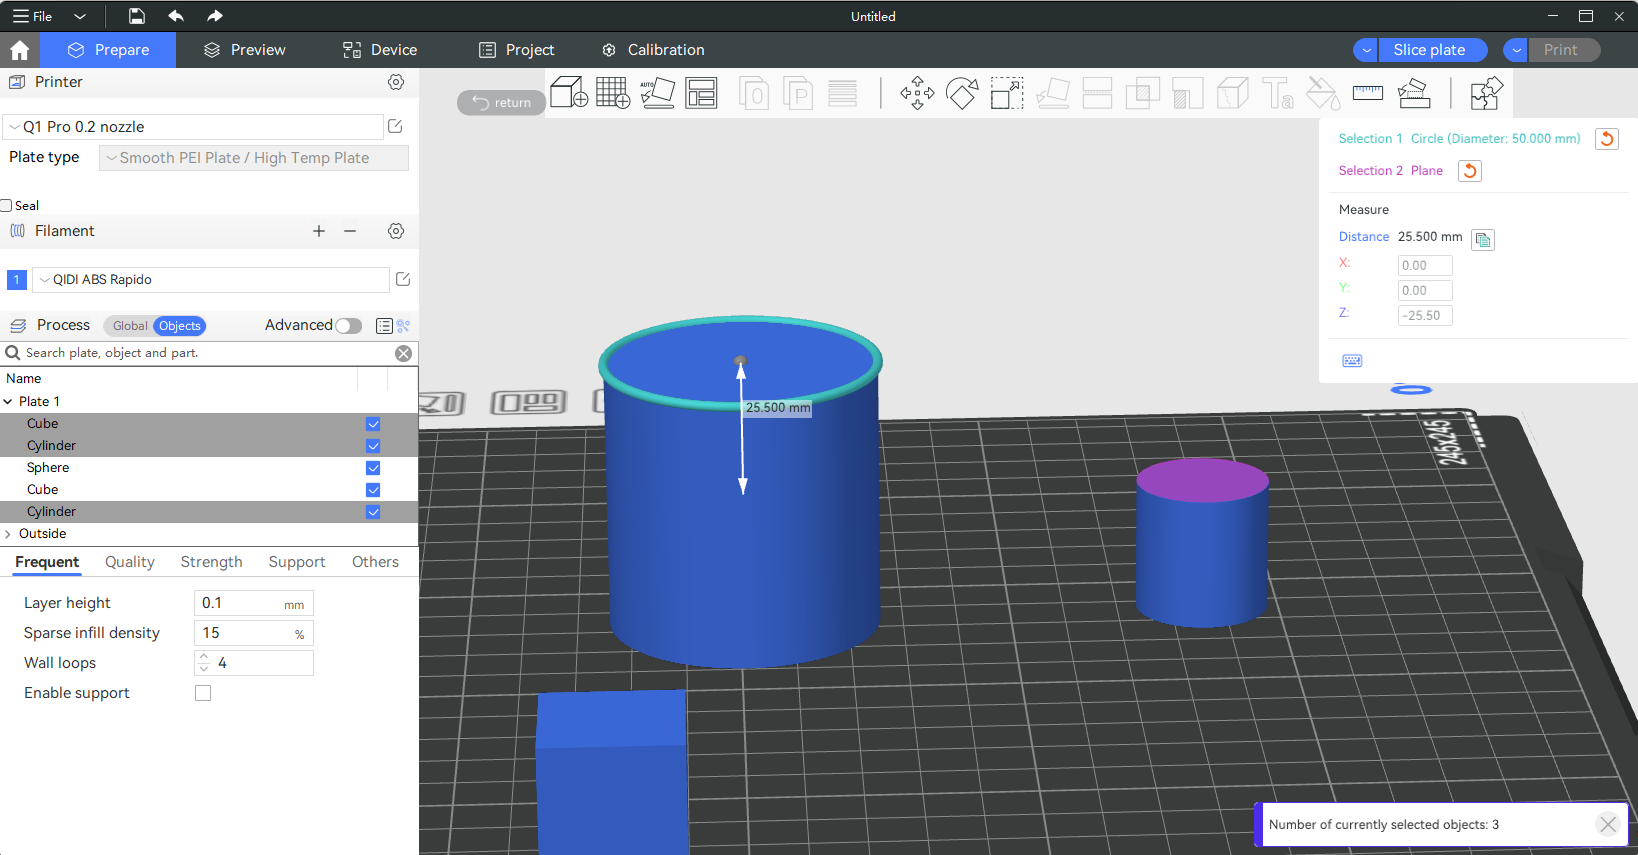Select the Scale tool

[x=1006, y=94]
